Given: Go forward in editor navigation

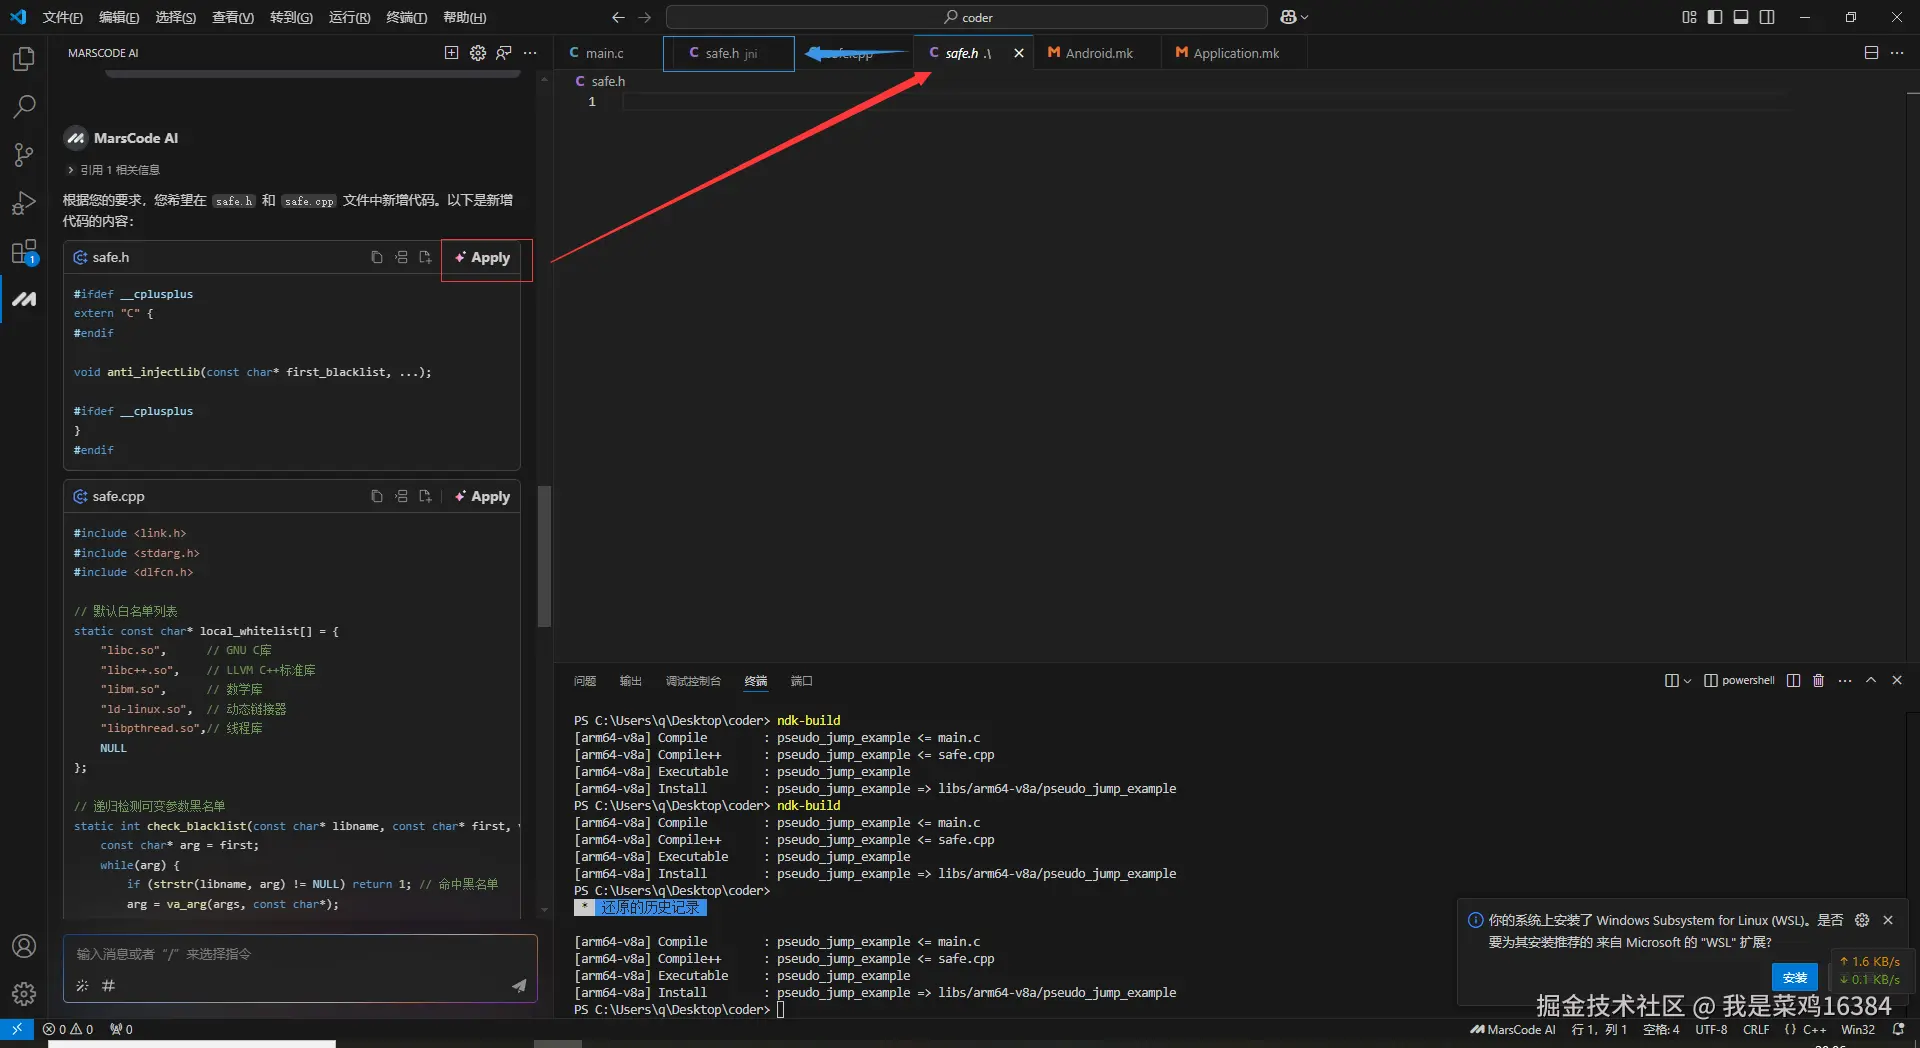Looking at the screenshot, I should tap(645, 17).
